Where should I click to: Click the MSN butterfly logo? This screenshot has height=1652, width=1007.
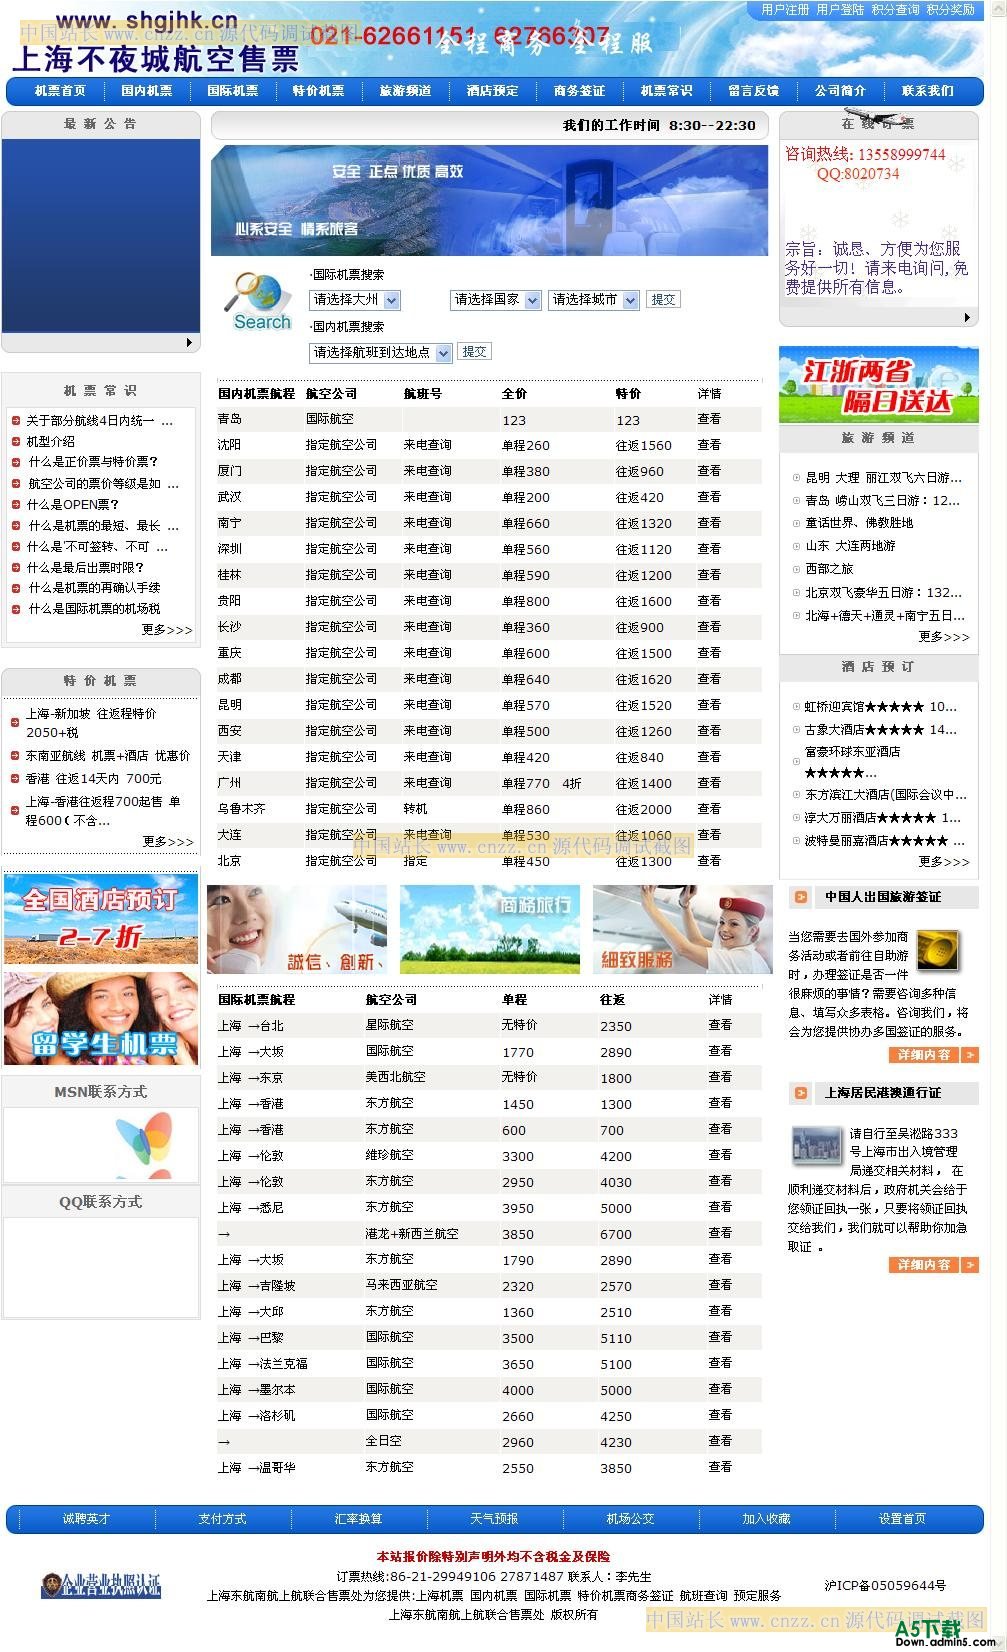tap(143, 1146)
